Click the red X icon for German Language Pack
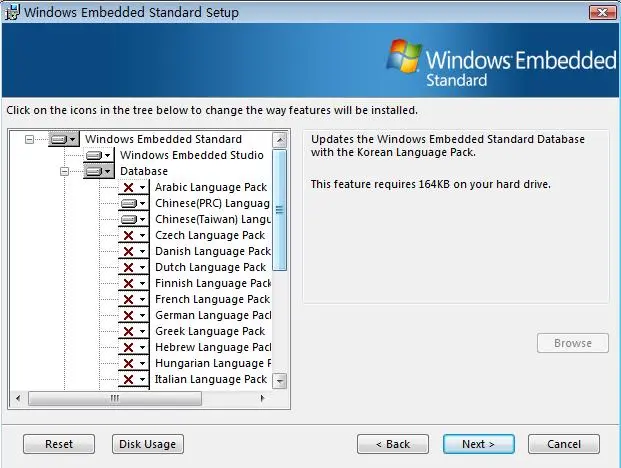Viewport: 621px width, 468px height. [128, 316]
